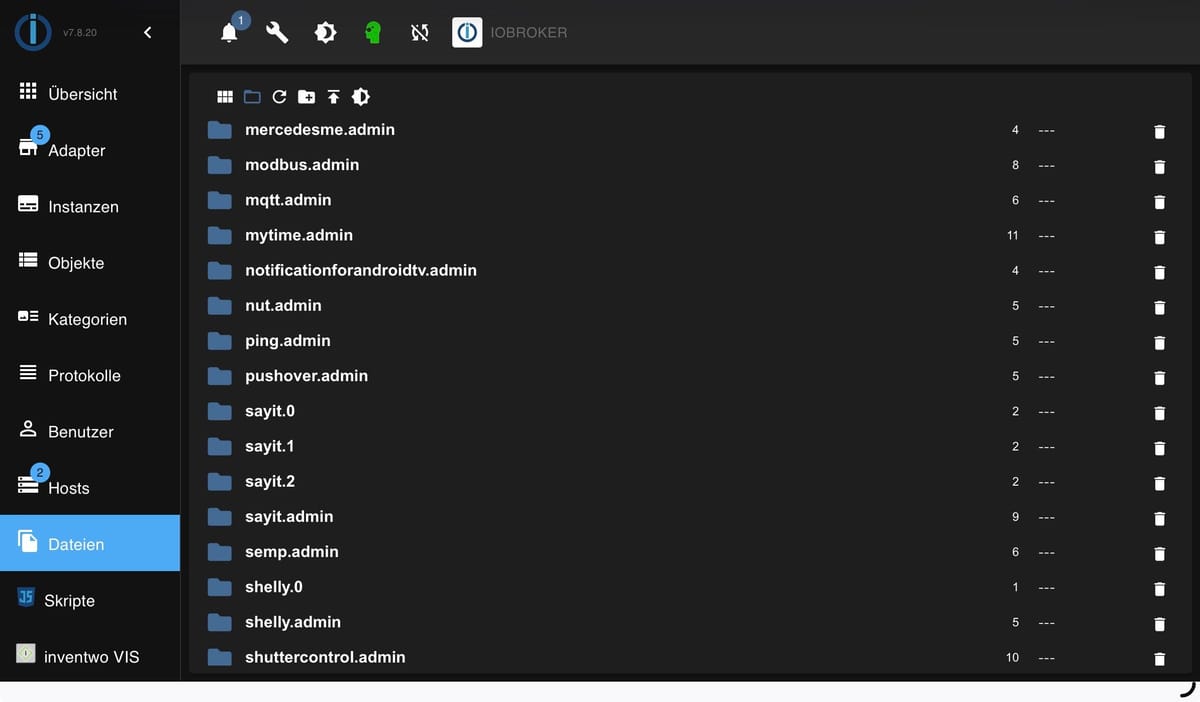Open the nut.admin folder
This screenshot has width=1200, height=702.
[283, 305]
